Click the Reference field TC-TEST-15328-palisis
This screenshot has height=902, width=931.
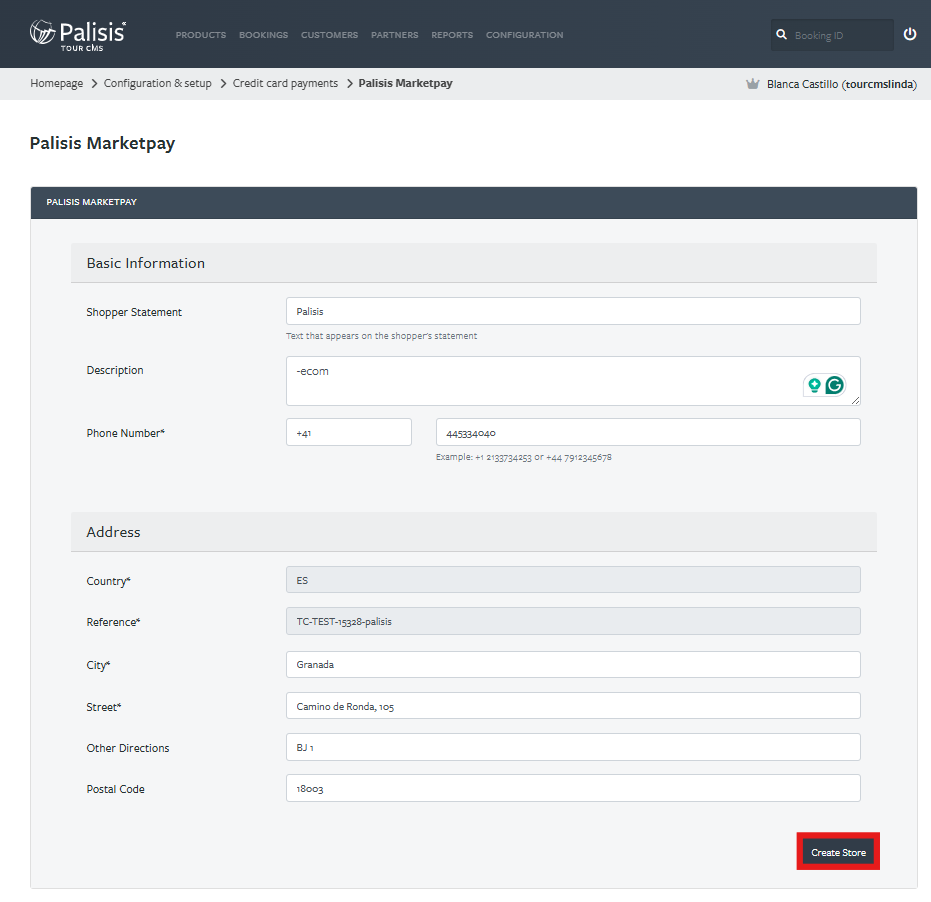coord(573,621)
